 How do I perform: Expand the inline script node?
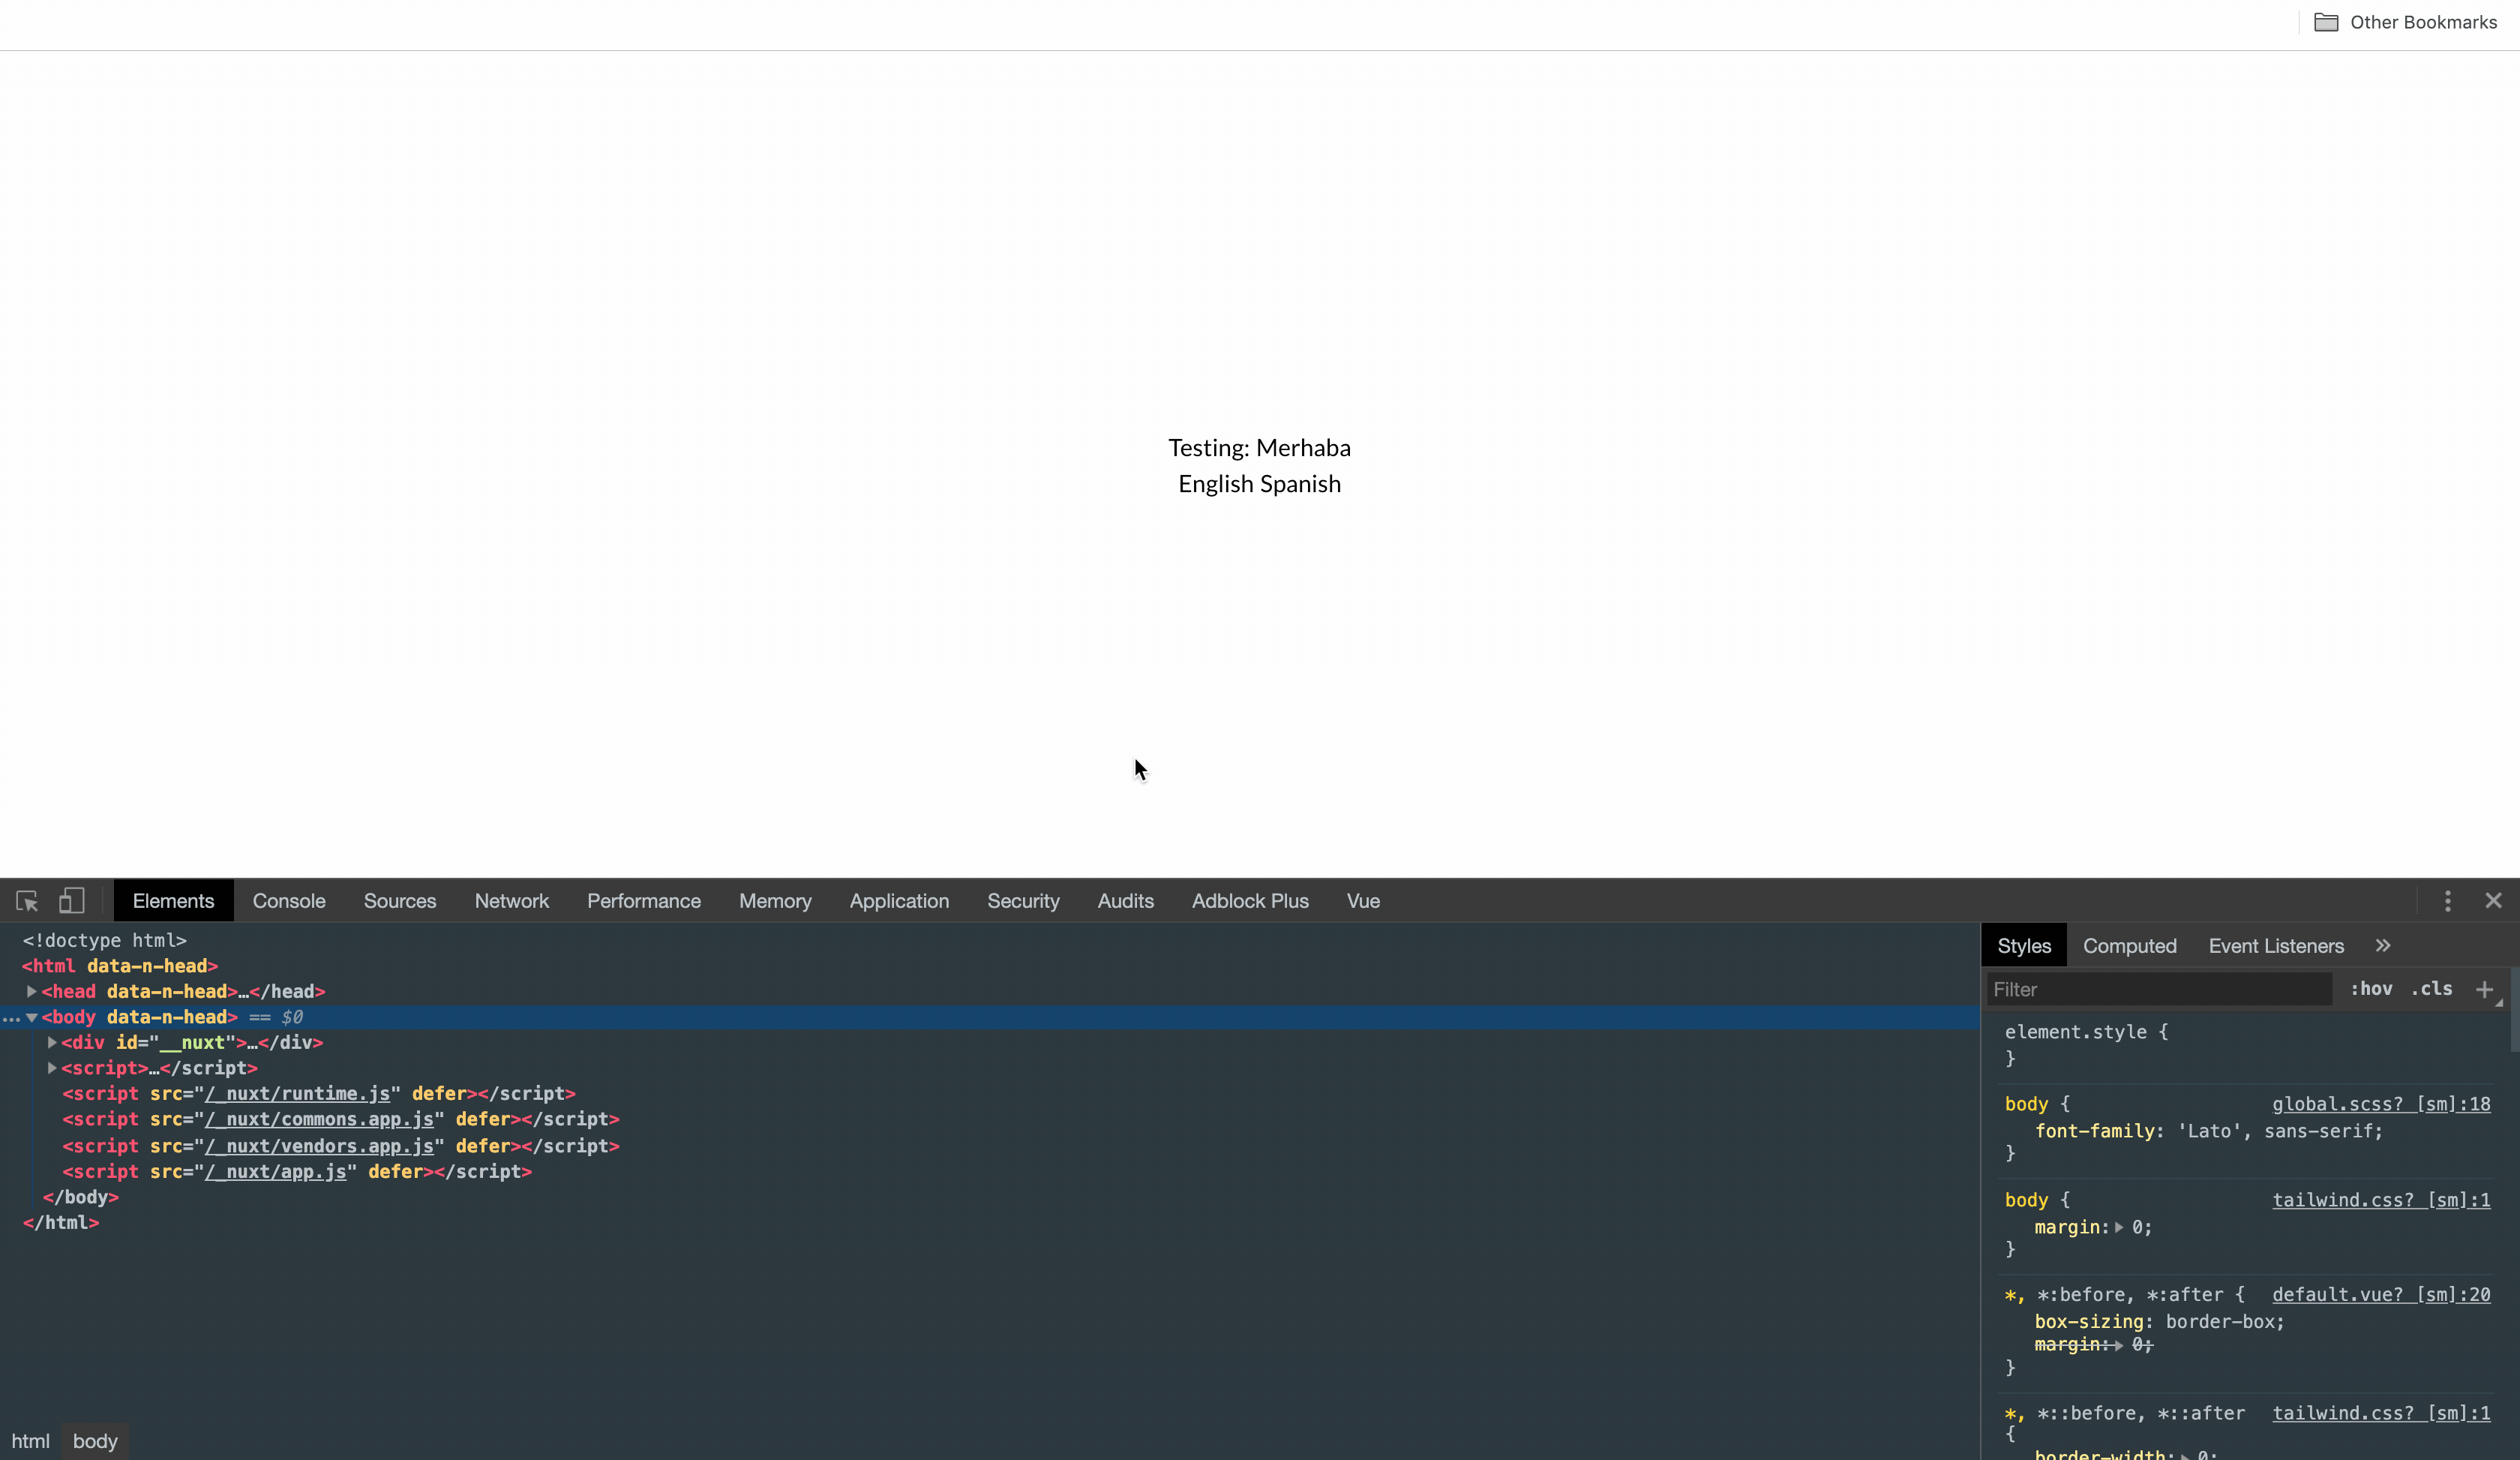(x=52, y=1068)
